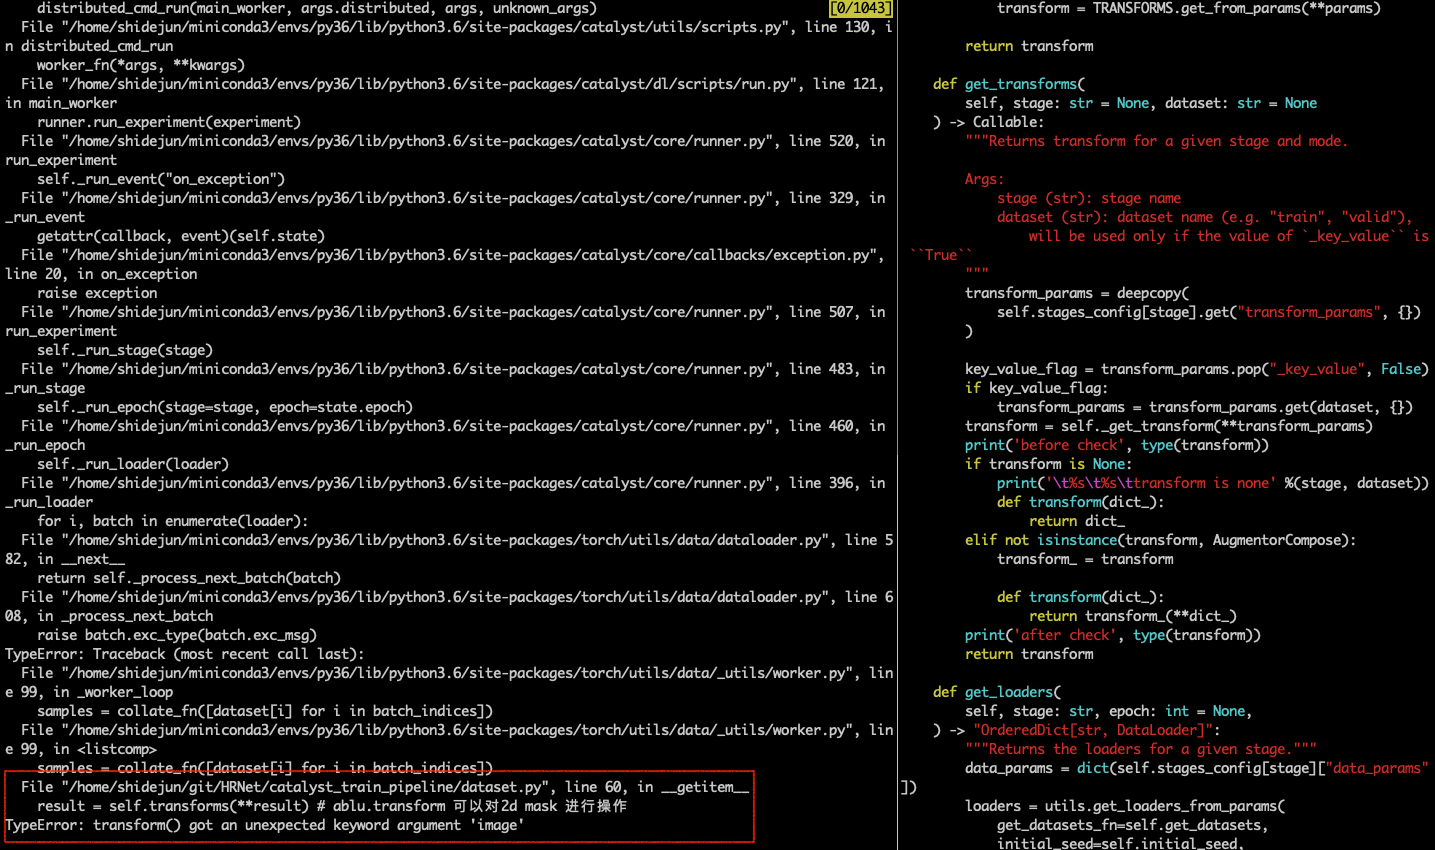Click the 'key_value_flag = transform_params.pop' line
This screenshot has height=850, width=1435.
tap(1197, 369)
